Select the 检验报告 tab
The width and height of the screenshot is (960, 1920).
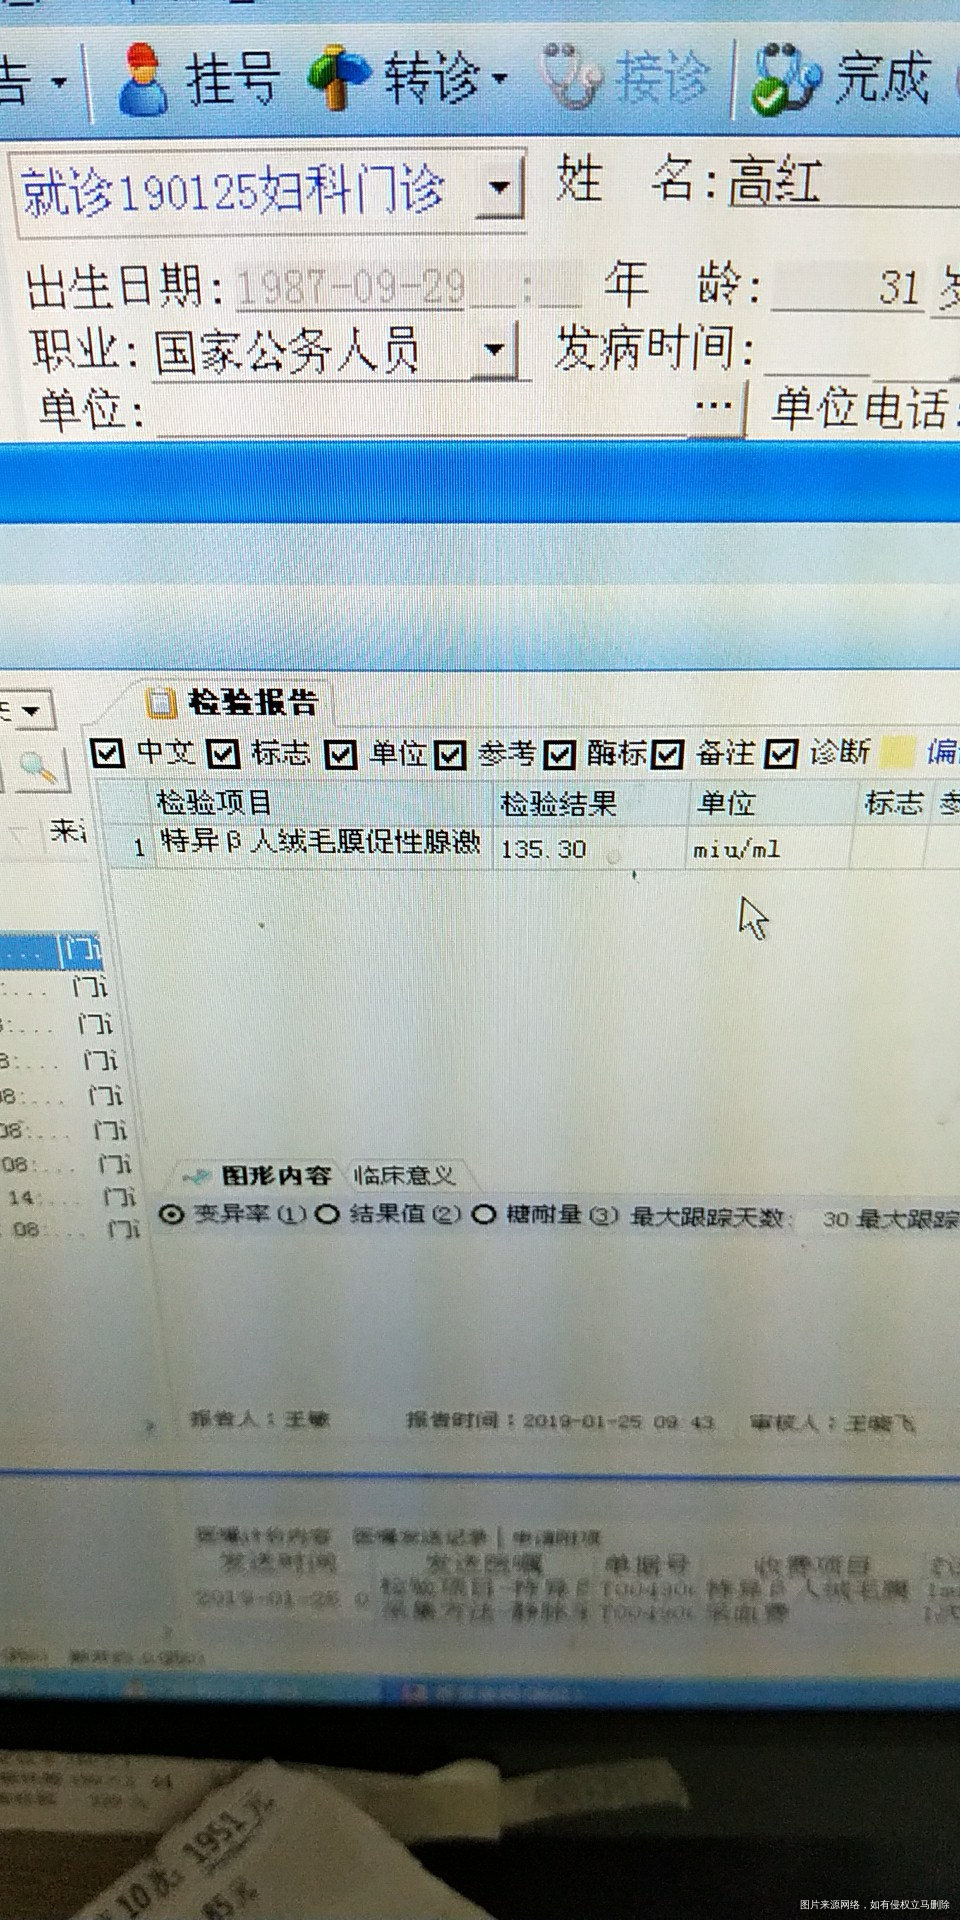point(252,703)
